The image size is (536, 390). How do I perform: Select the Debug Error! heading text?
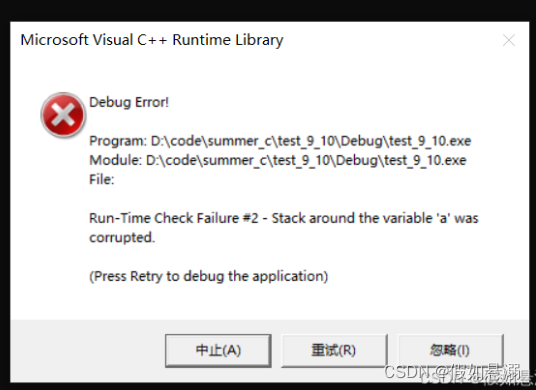[129, 102]
